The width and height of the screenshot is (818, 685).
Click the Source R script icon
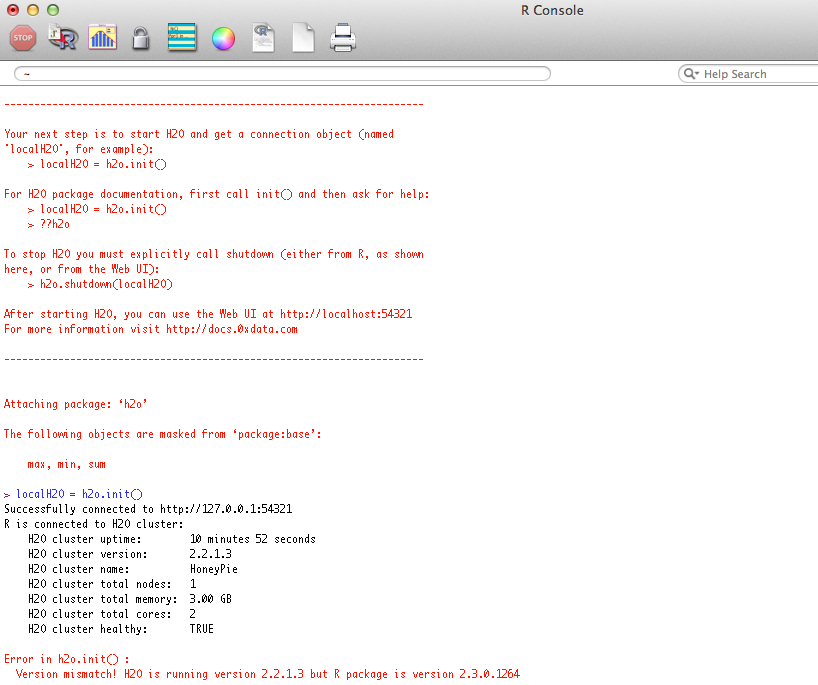pyautogui.click(x=64, y=39)
